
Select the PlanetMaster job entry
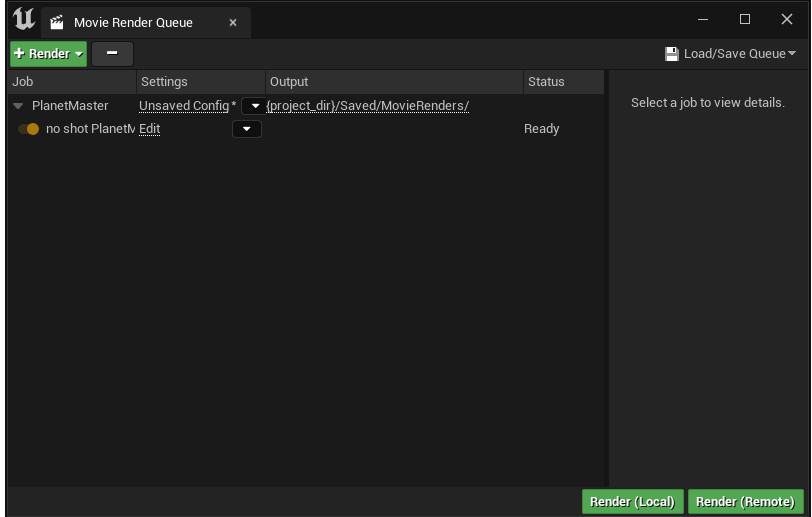[x=70, y=106]
